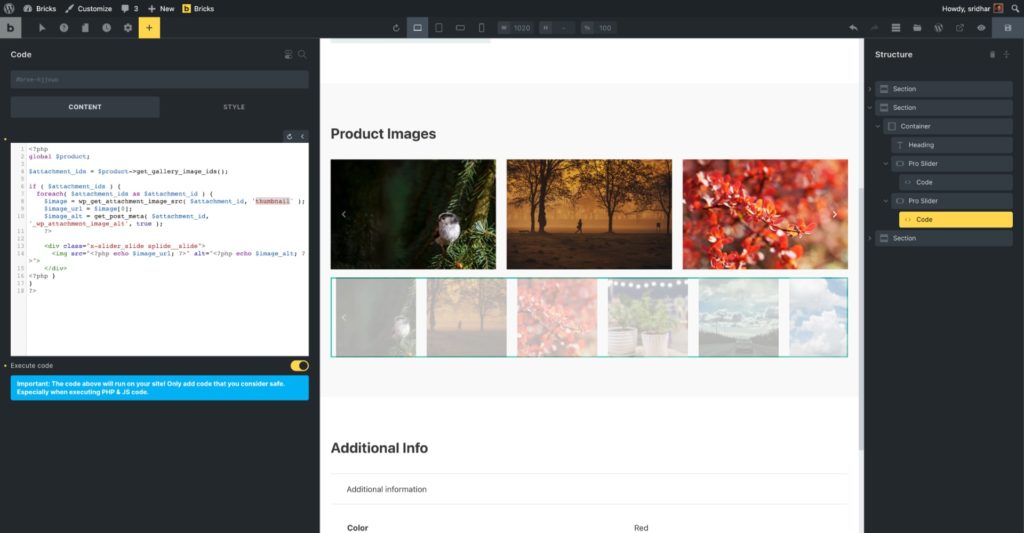Click the canvas width field showing 1020
This screenshot has width=1024, height=533.
coord(515,27)
